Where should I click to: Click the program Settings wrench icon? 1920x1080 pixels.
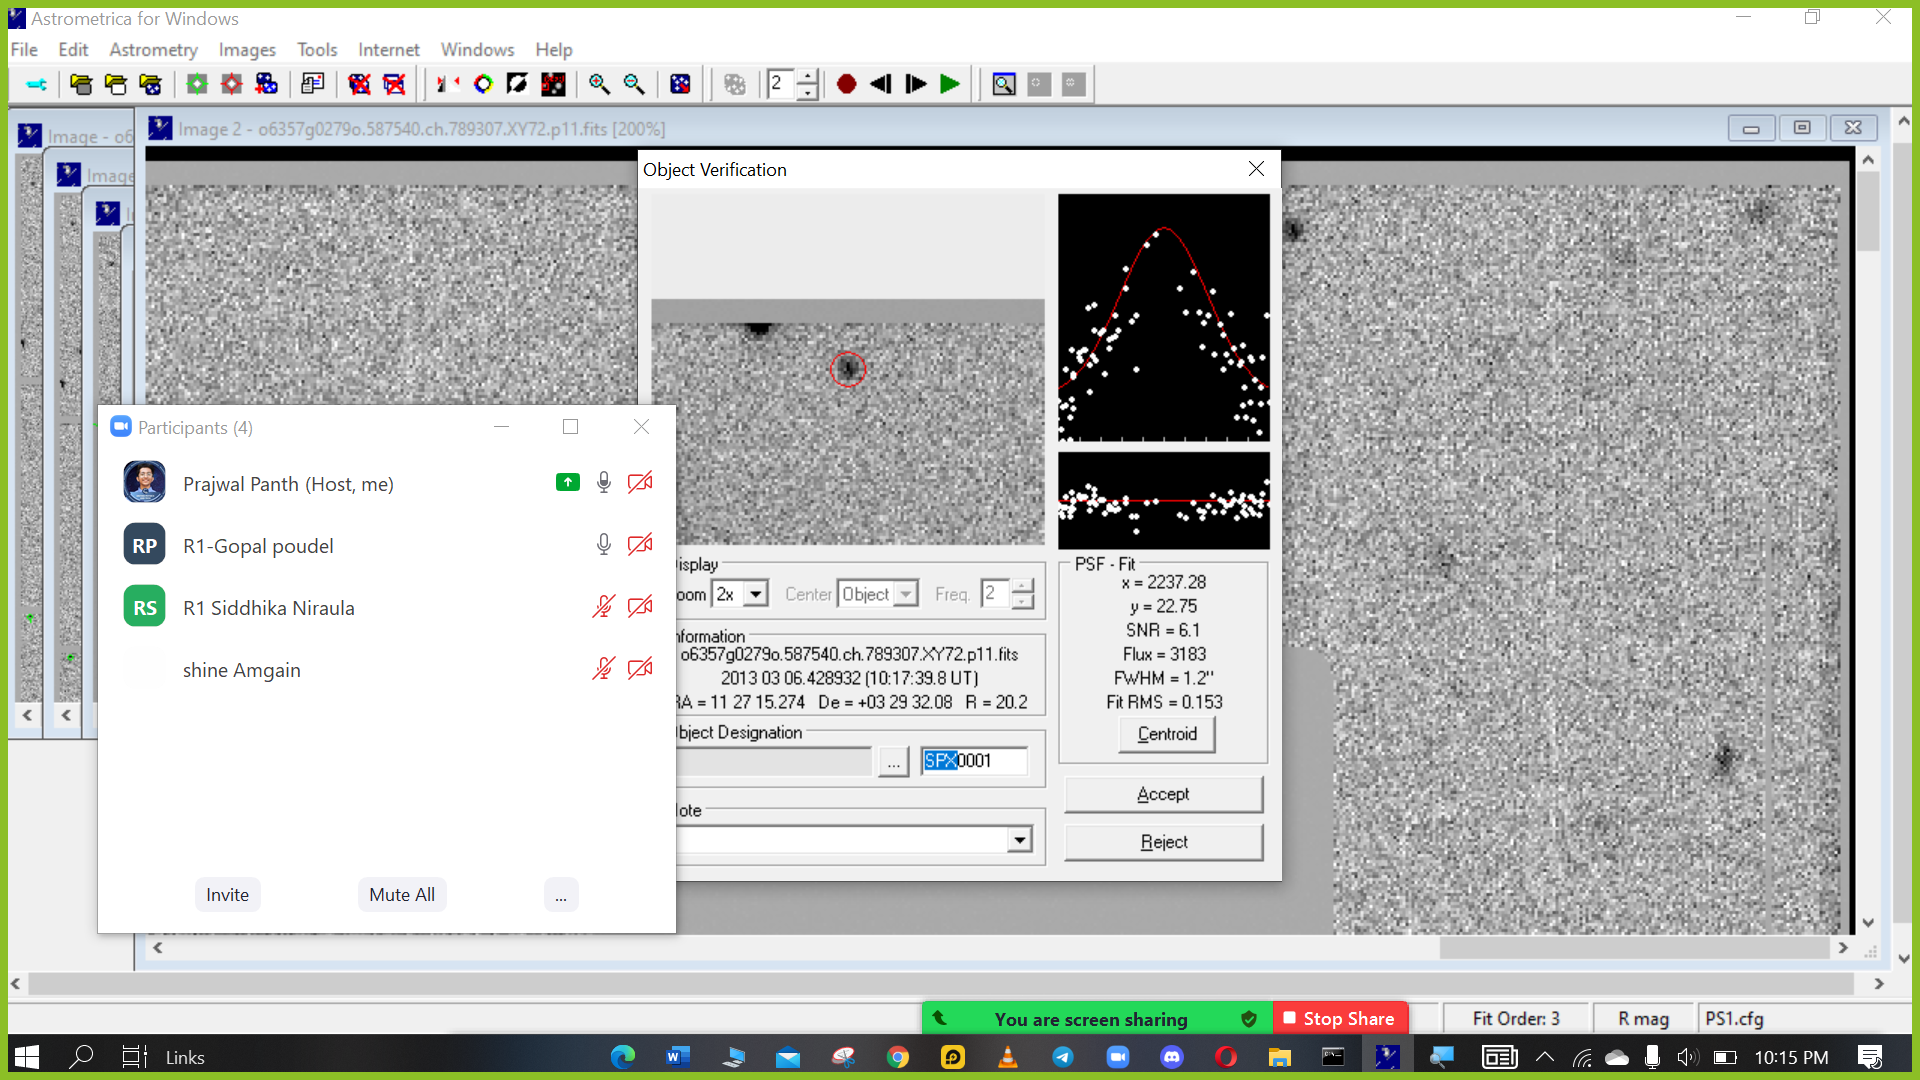coord(36,84)
